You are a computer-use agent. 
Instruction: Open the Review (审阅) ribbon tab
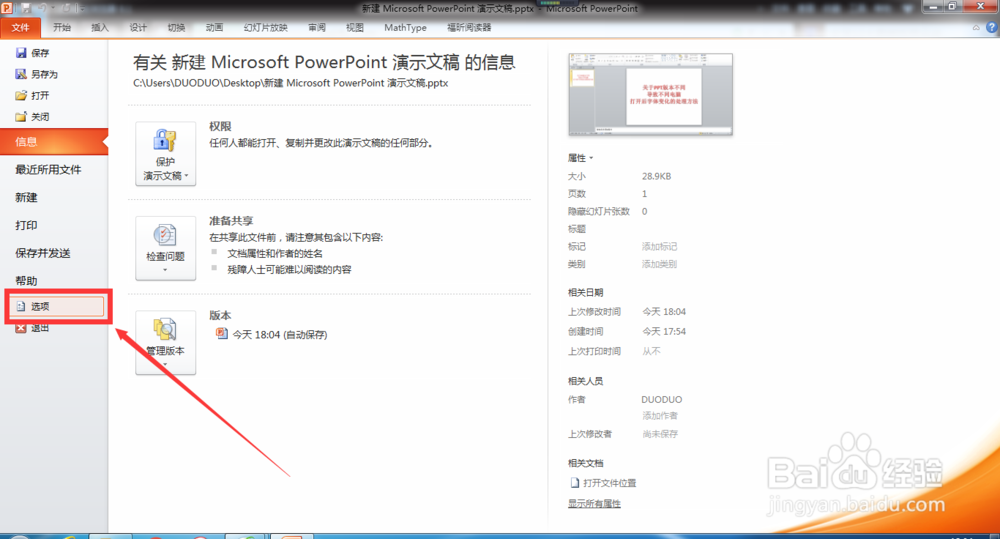[x=317, y=27]
